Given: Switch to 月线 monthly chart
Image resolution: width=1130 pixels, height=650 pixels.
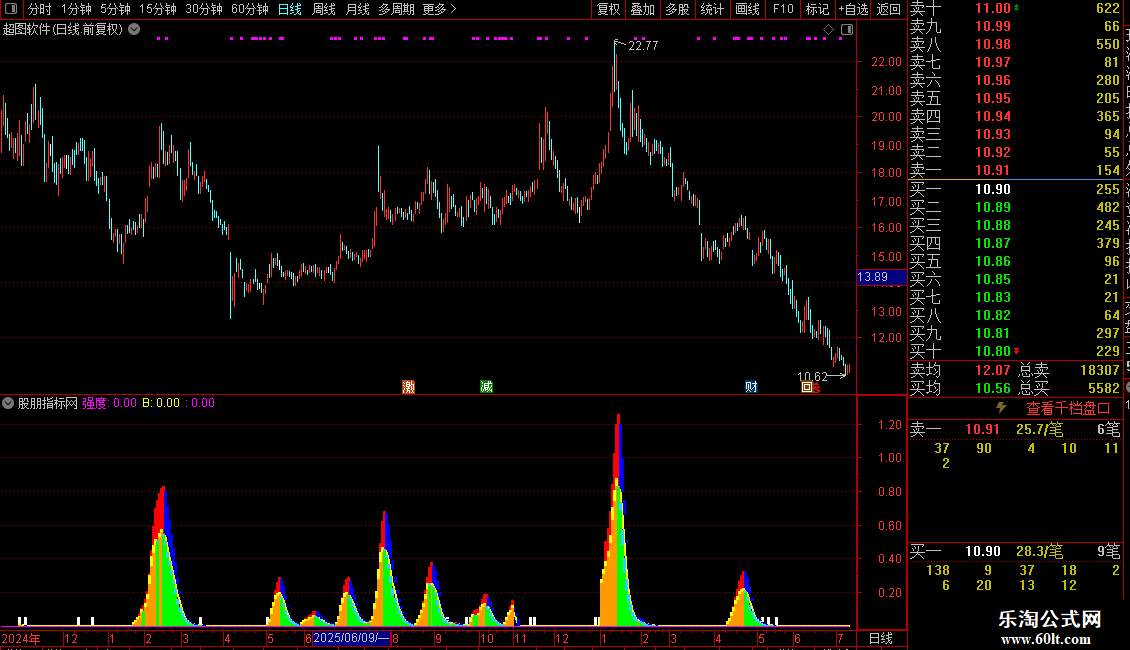Looking at the screenshot, I should (x=357, y=9).
